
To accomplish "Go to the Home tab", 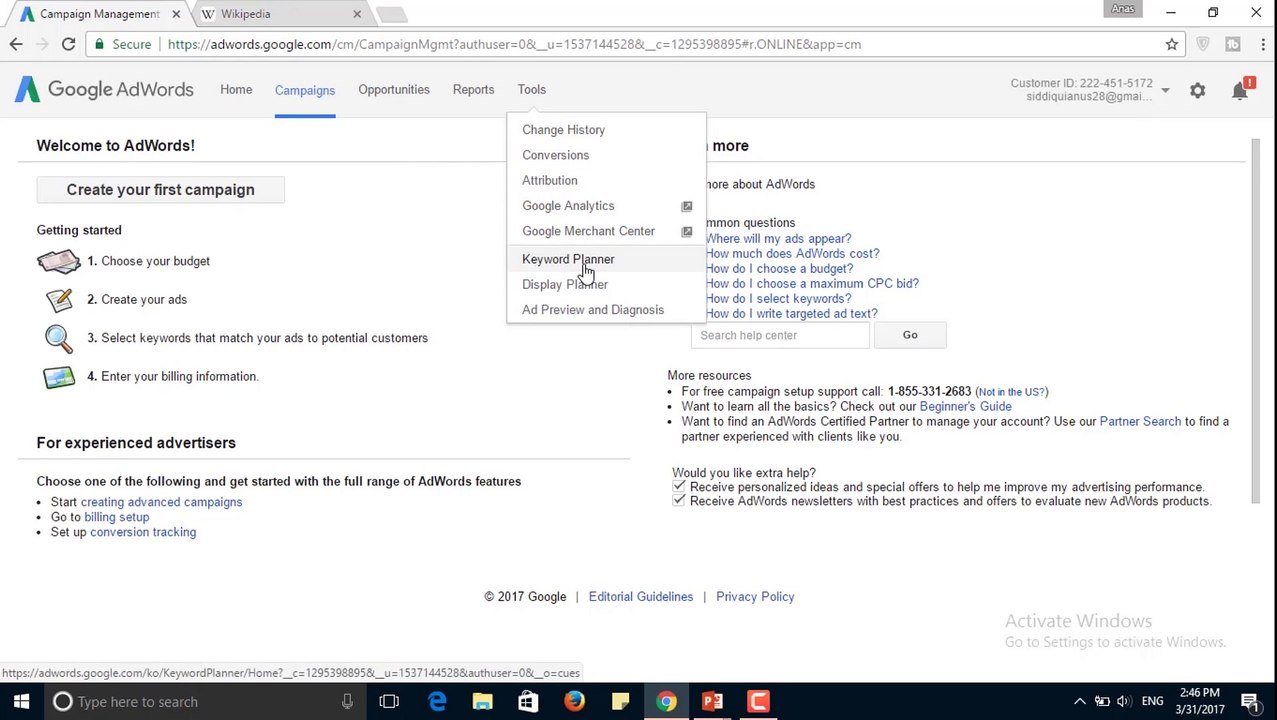I will [x=236, y=90].
